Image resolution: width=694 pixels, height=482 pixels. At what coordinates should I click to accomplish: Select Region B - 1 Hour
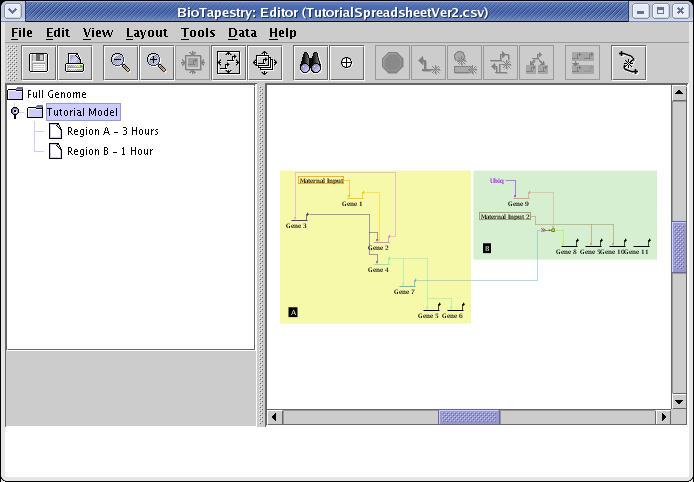109,151
